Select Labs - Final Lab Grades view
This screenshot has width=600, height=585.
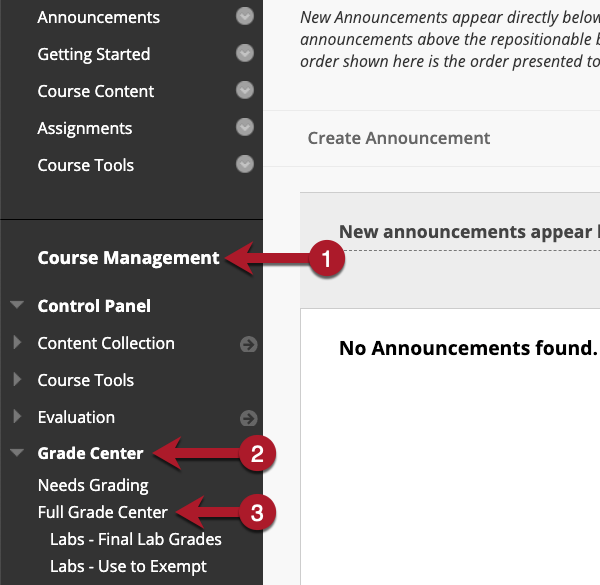click(136, 539)
